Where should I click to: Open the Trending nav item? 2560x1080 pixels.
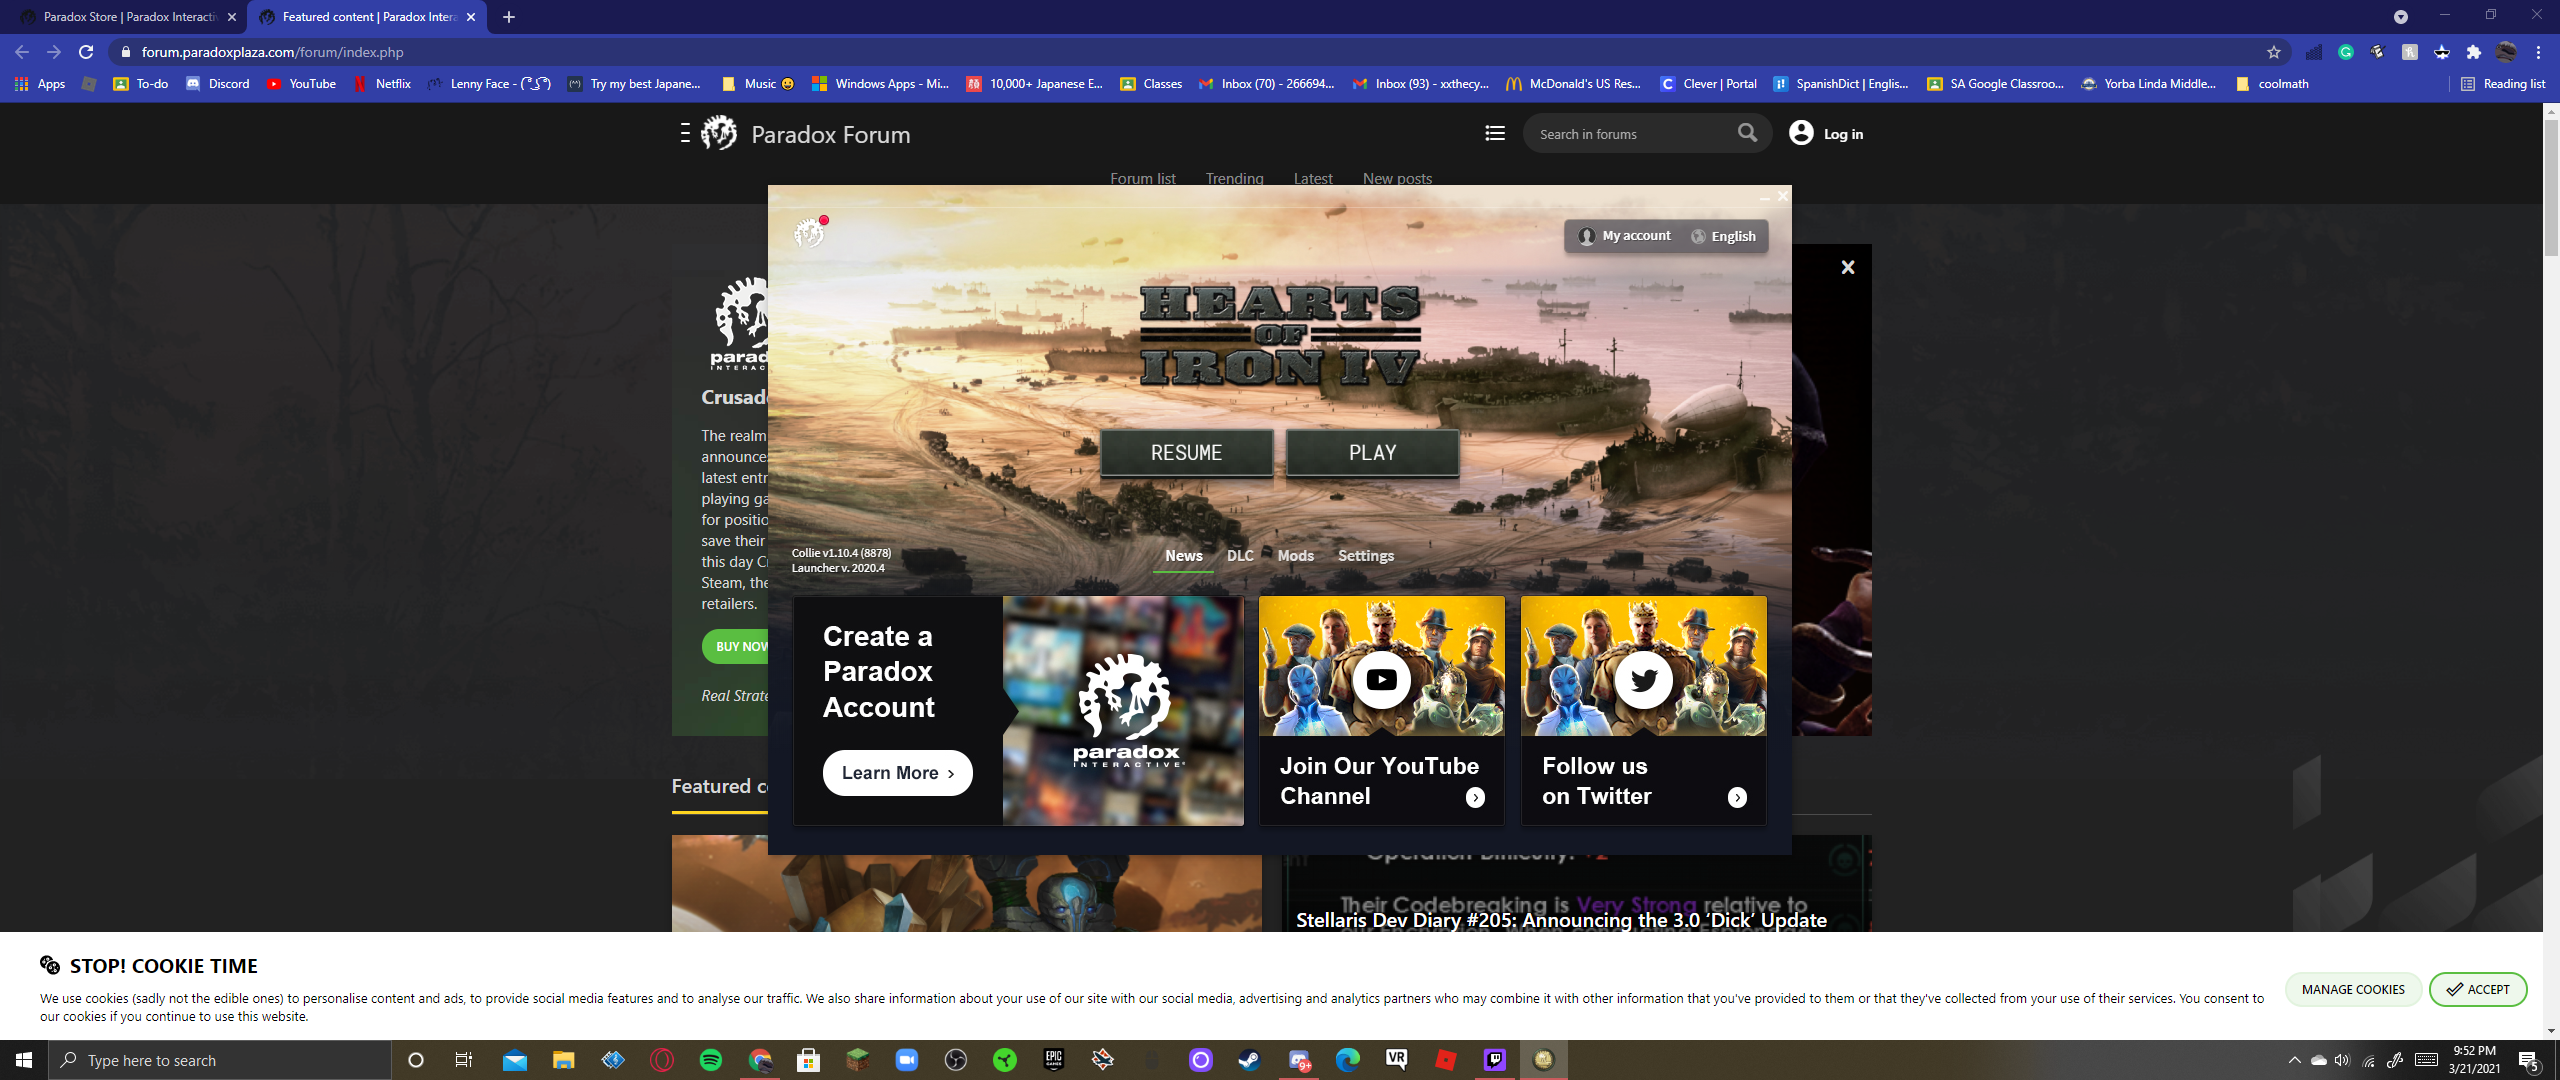1234,178
